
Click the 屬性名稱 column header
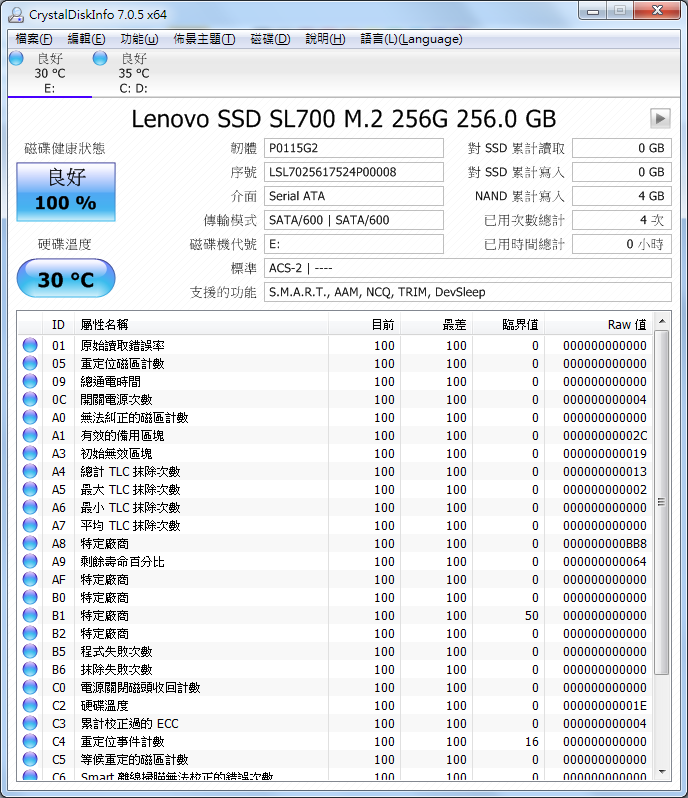202,325
